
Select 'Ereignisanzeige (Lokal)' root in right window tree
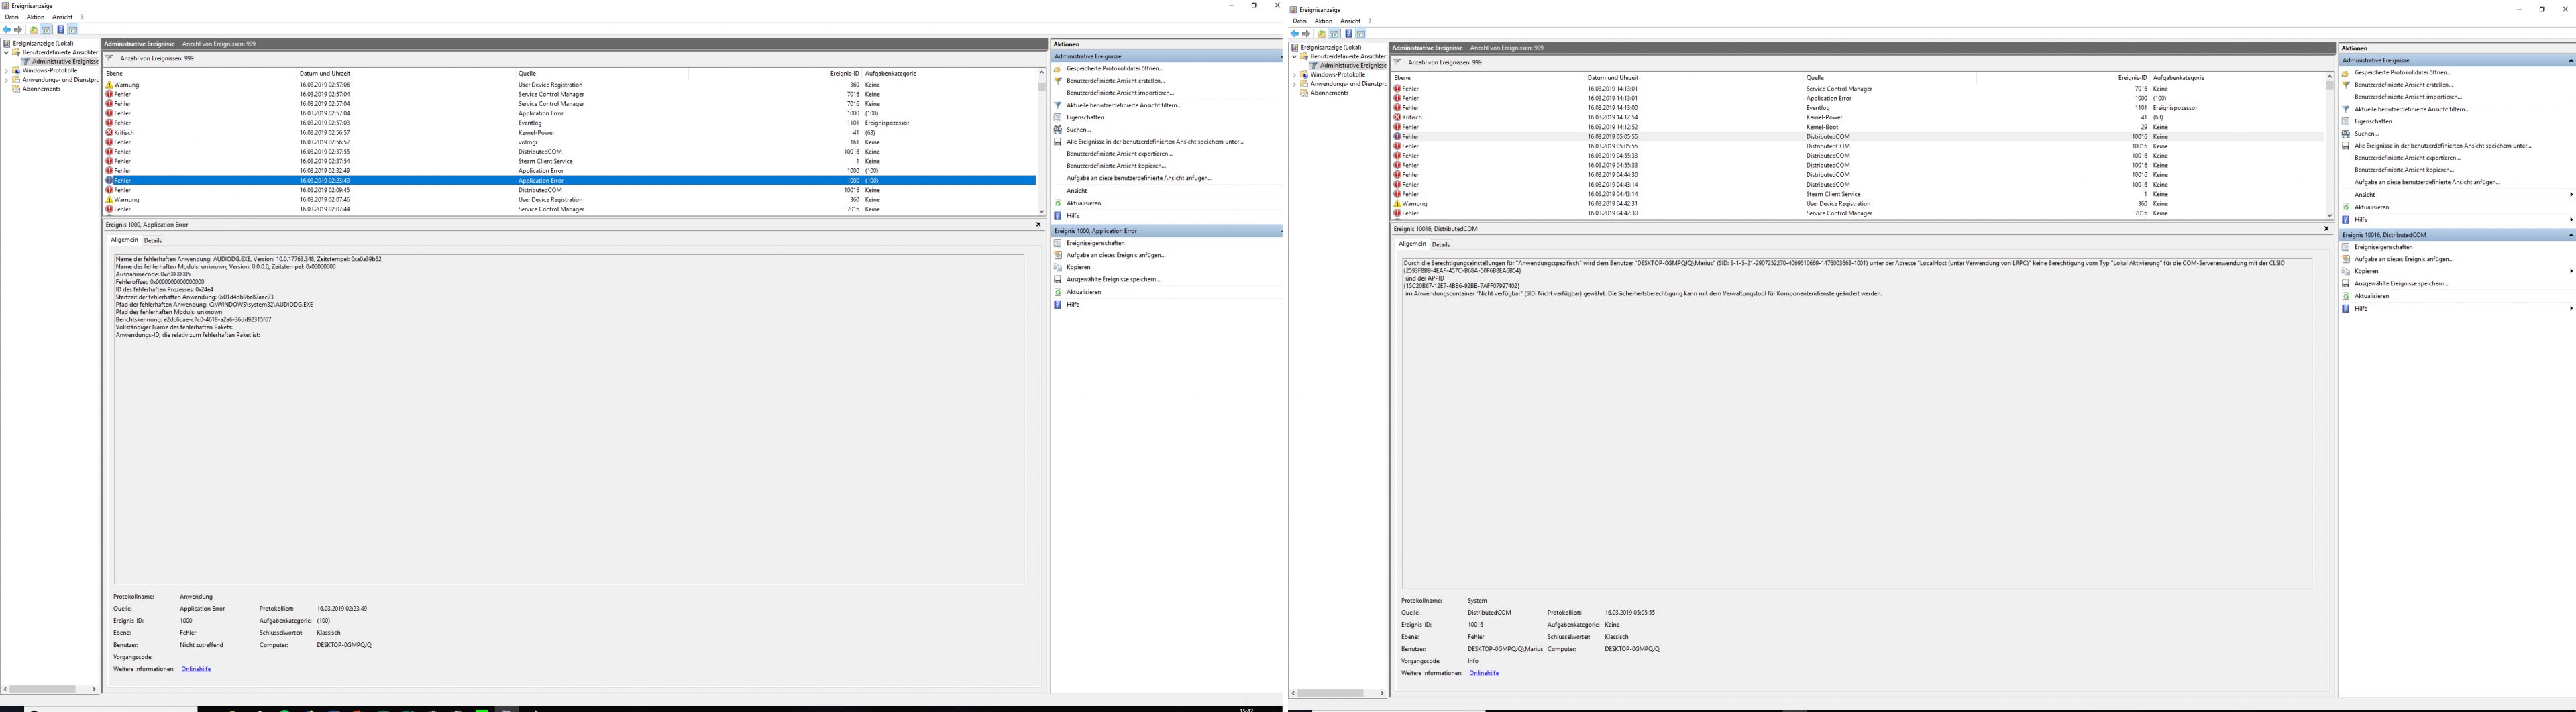[x=1331, y=48]
